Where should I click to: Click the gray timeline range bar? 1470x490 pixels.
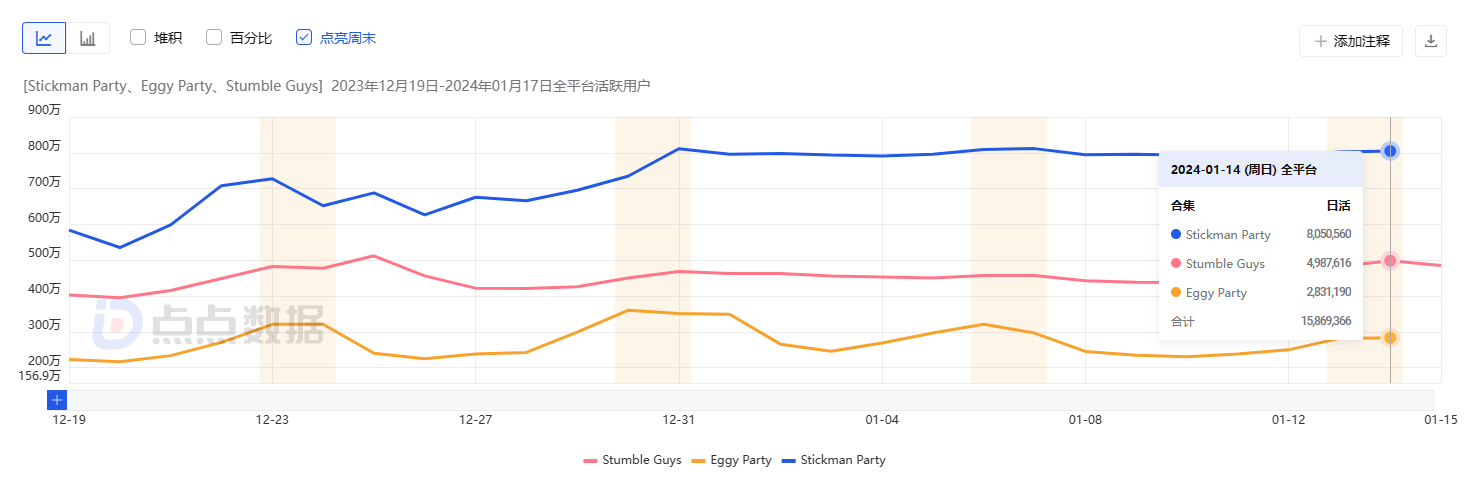click(x=750, y=400)
